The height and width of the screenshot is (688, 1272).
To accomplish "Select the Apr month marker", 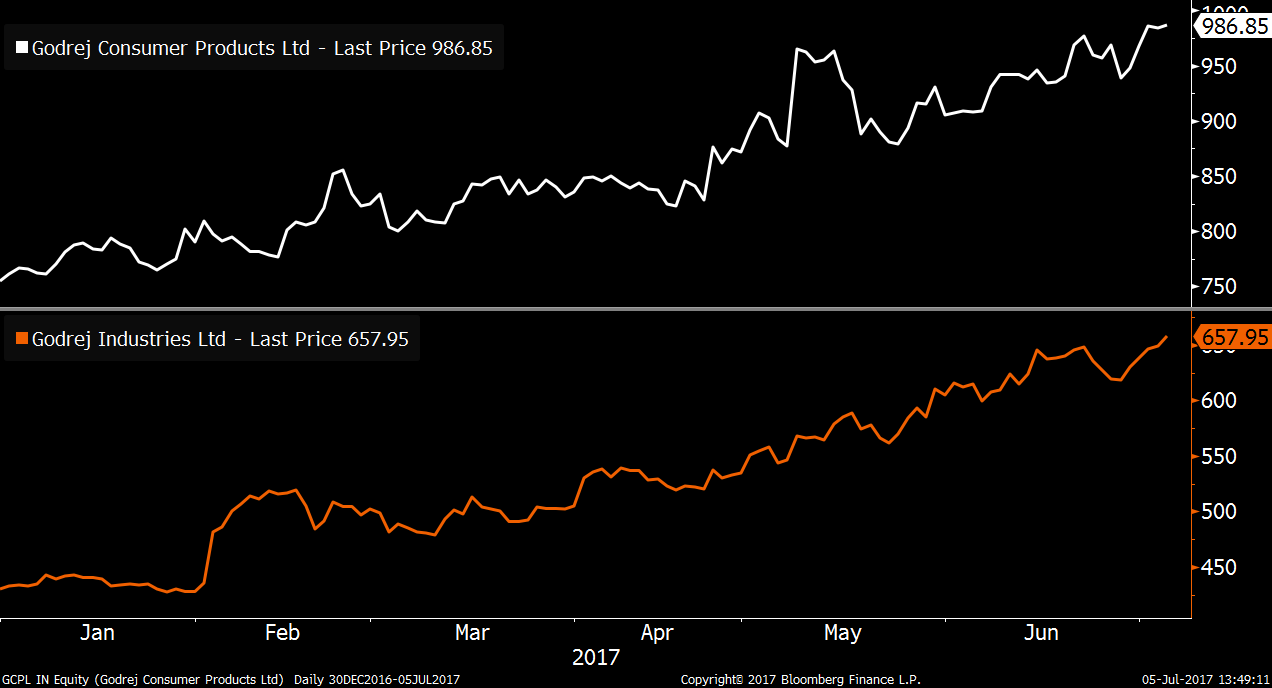I will [x=657, y=632].
